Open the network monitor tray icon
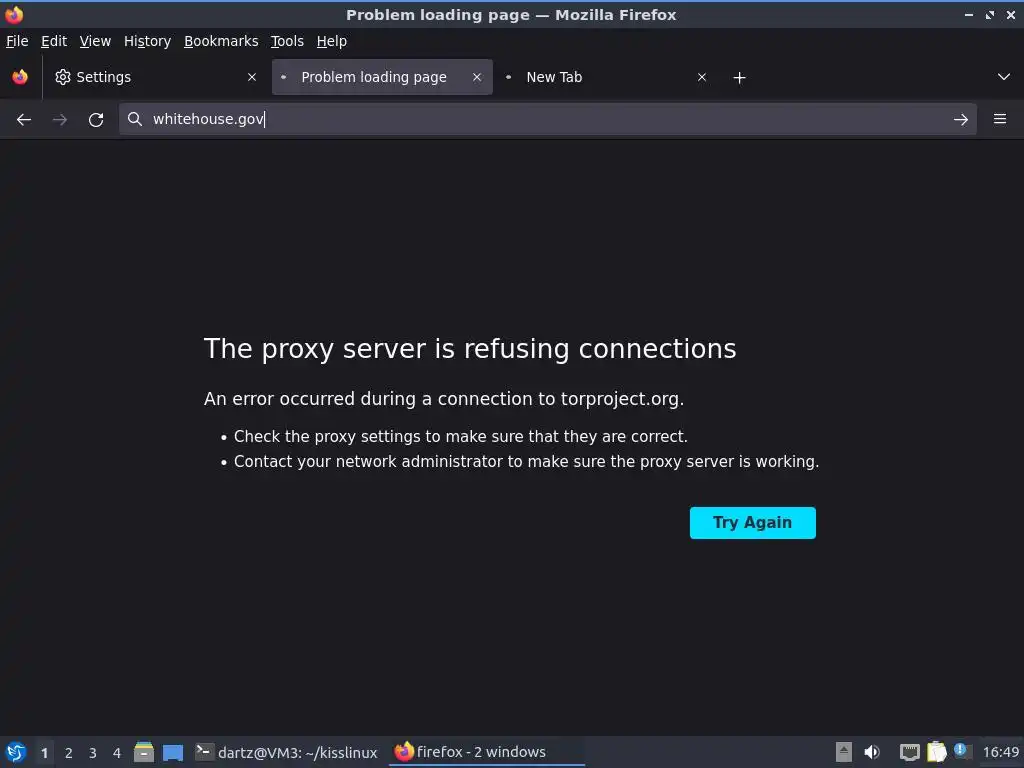 909,752
